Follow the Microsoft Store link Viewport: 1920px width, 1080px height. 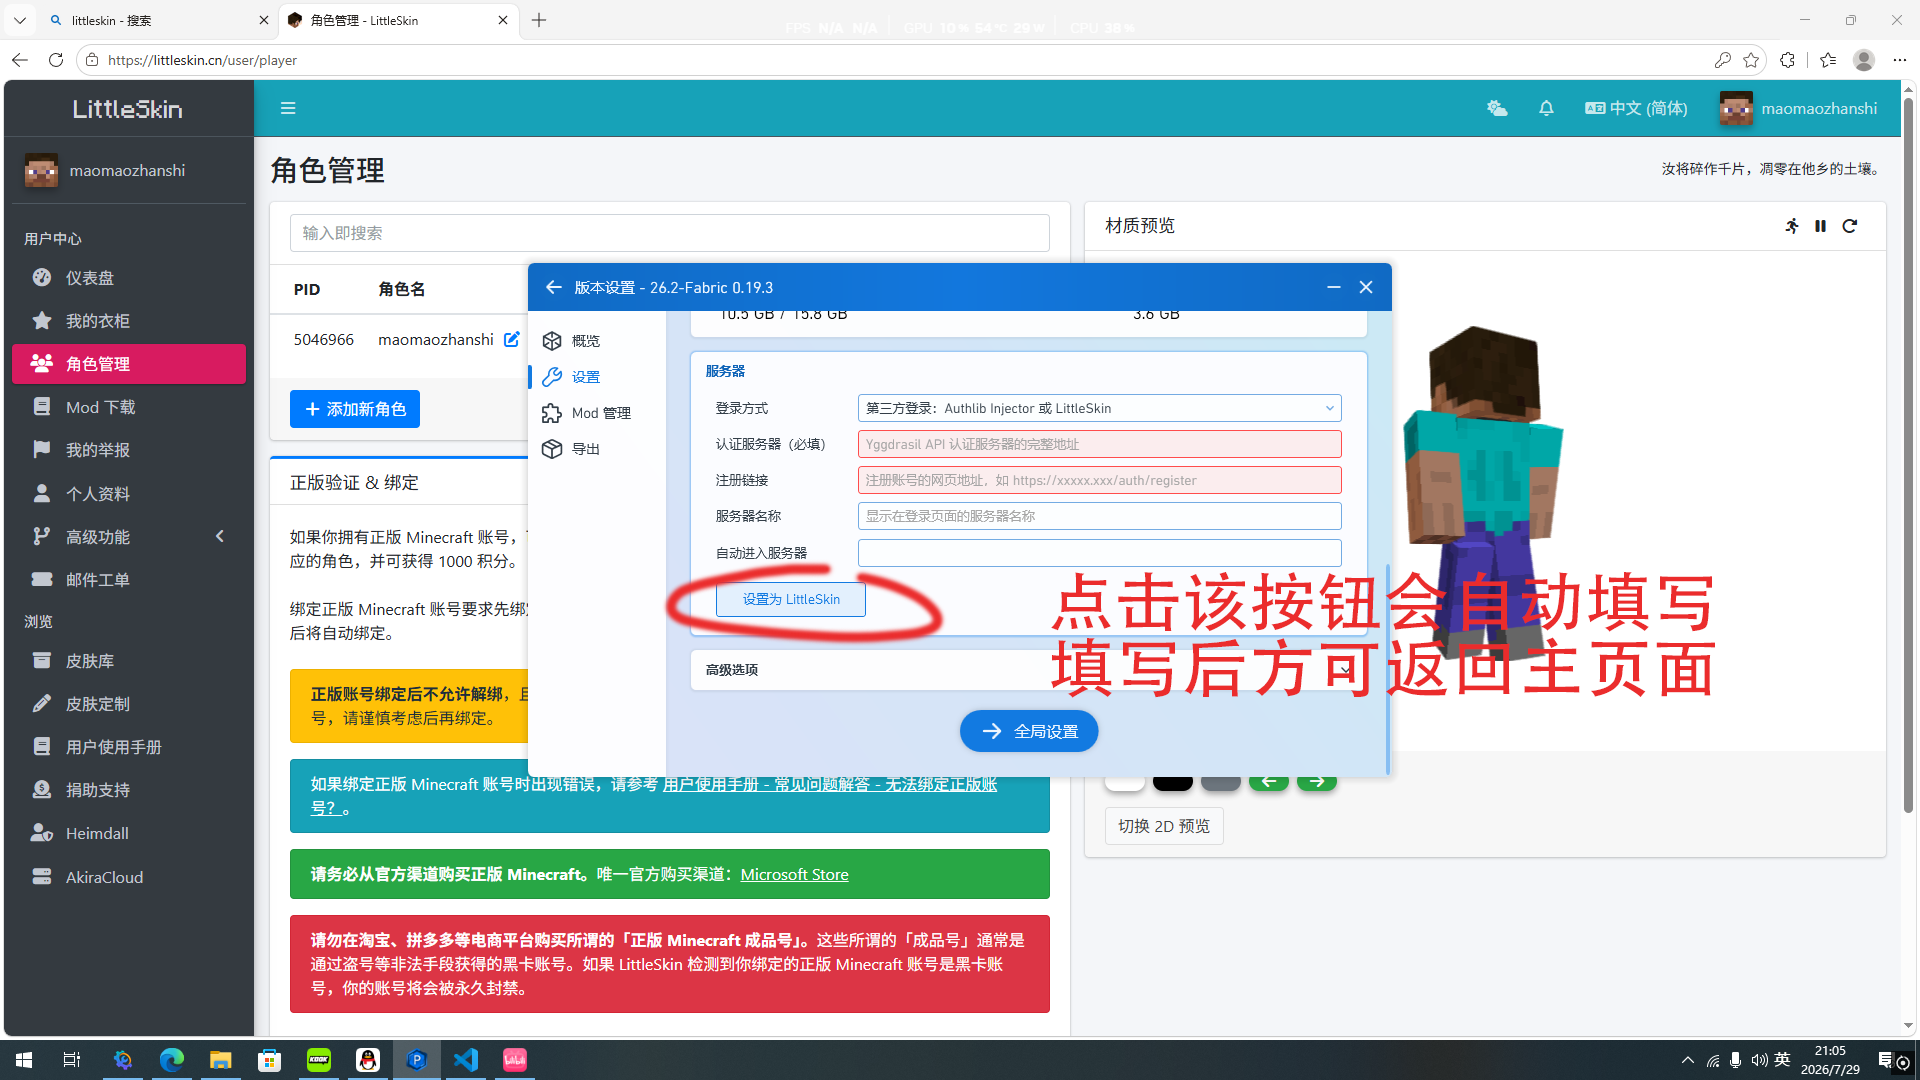[794, 874]
